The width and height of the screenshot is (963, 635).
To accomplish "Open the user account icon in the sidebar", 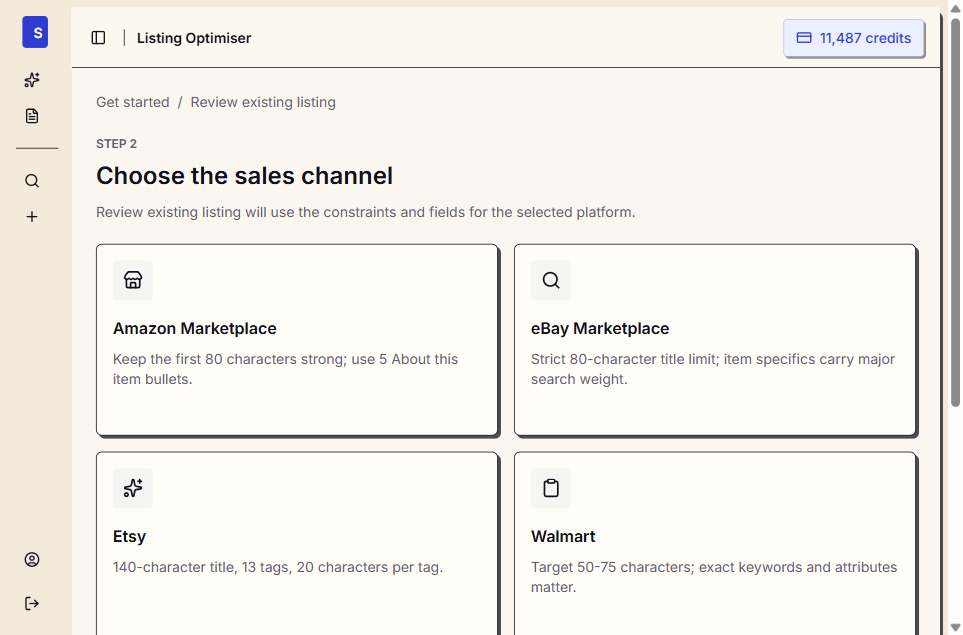I will [32, 559].
